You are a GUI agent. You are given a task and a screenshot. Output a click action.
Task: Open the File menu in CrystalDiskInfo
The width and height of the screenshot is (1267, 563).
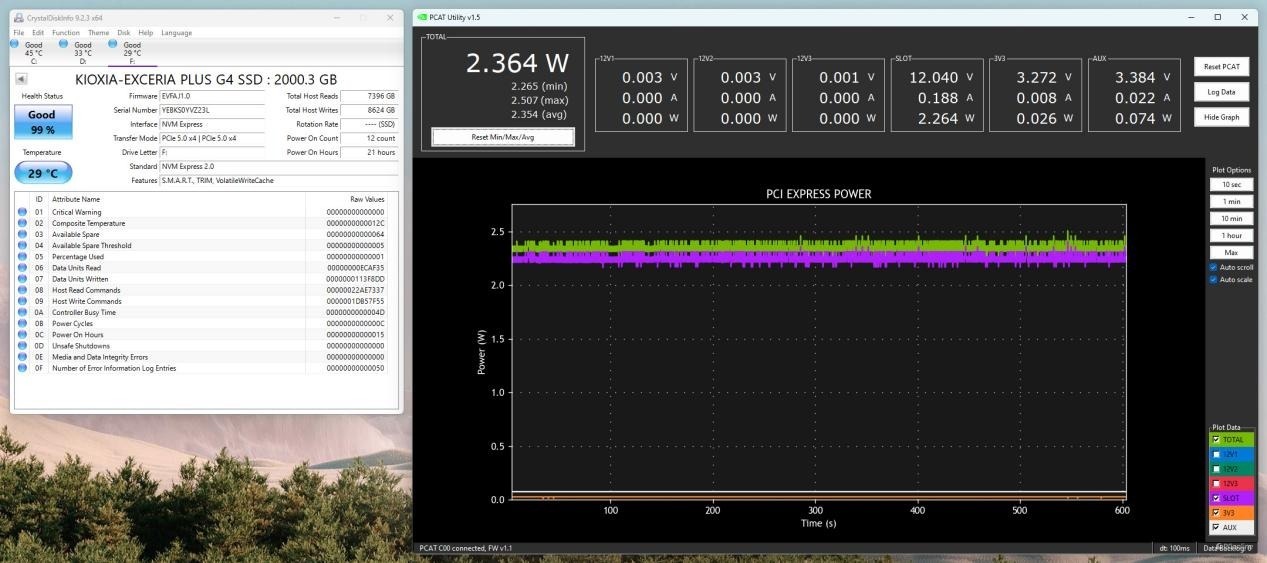[19, 33]
